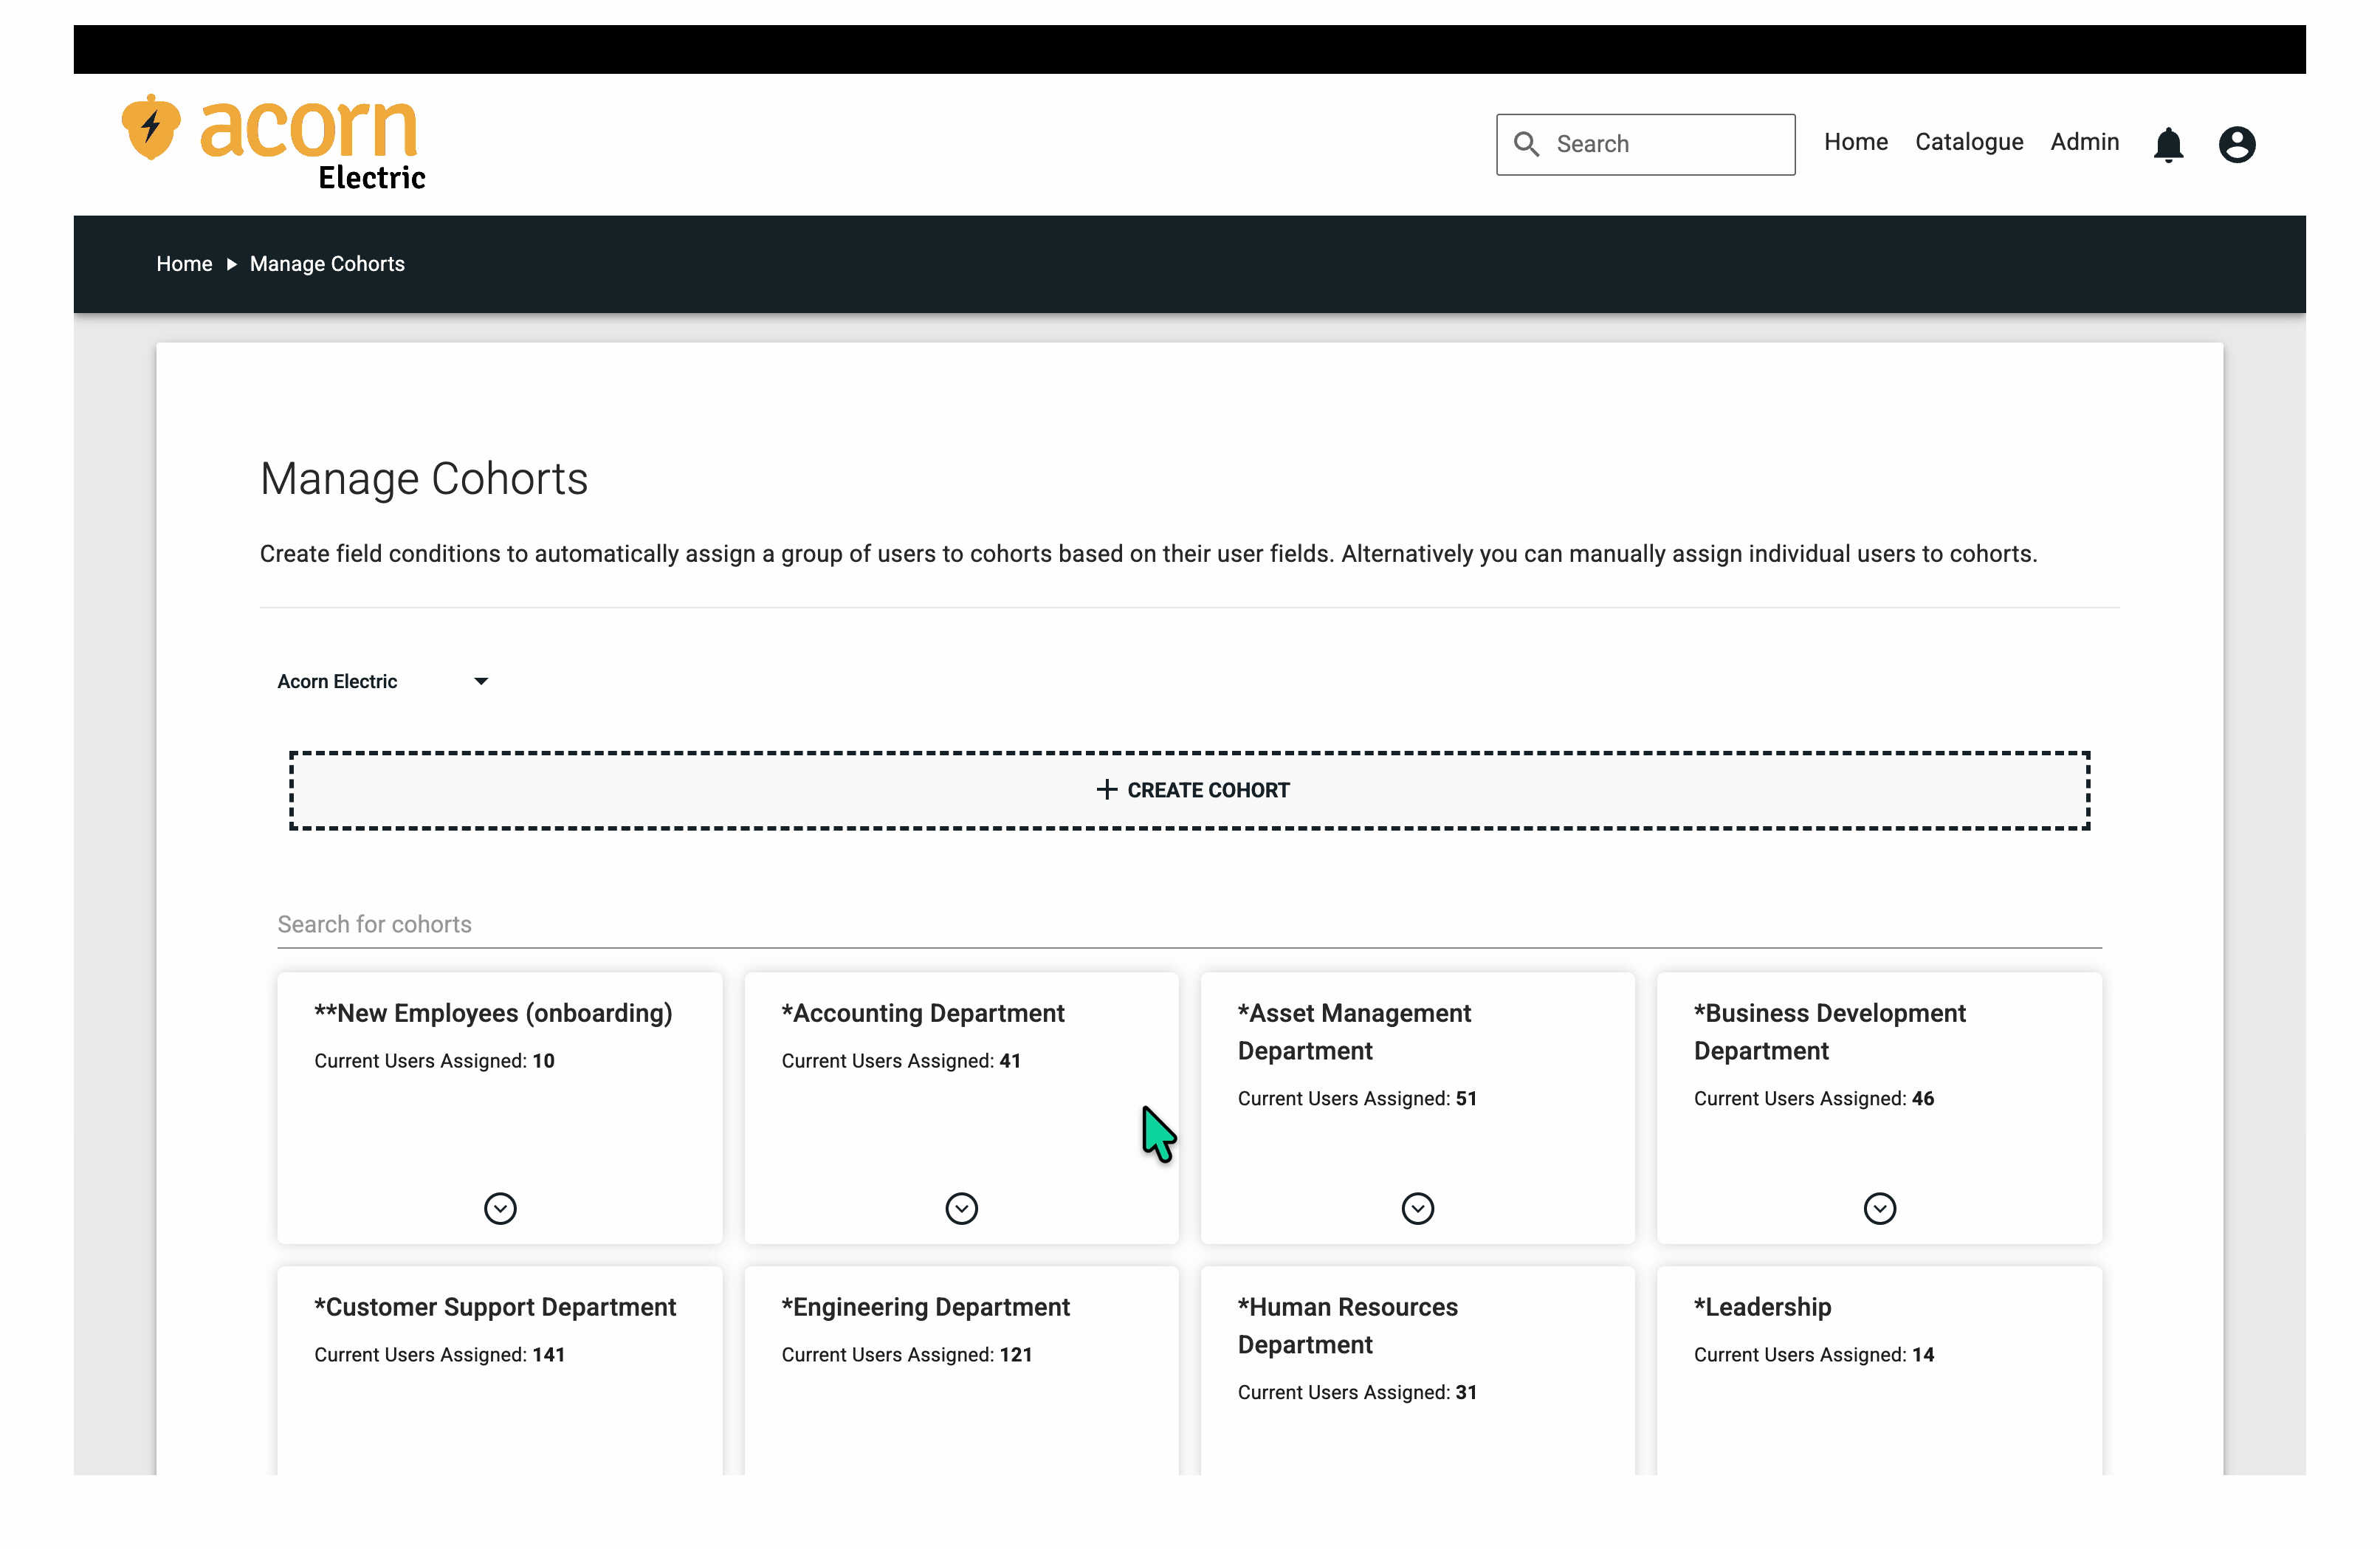Select the *Business Development Department title
Viewport: 2380px width, 1549px height.
tap(1829, 1032)
